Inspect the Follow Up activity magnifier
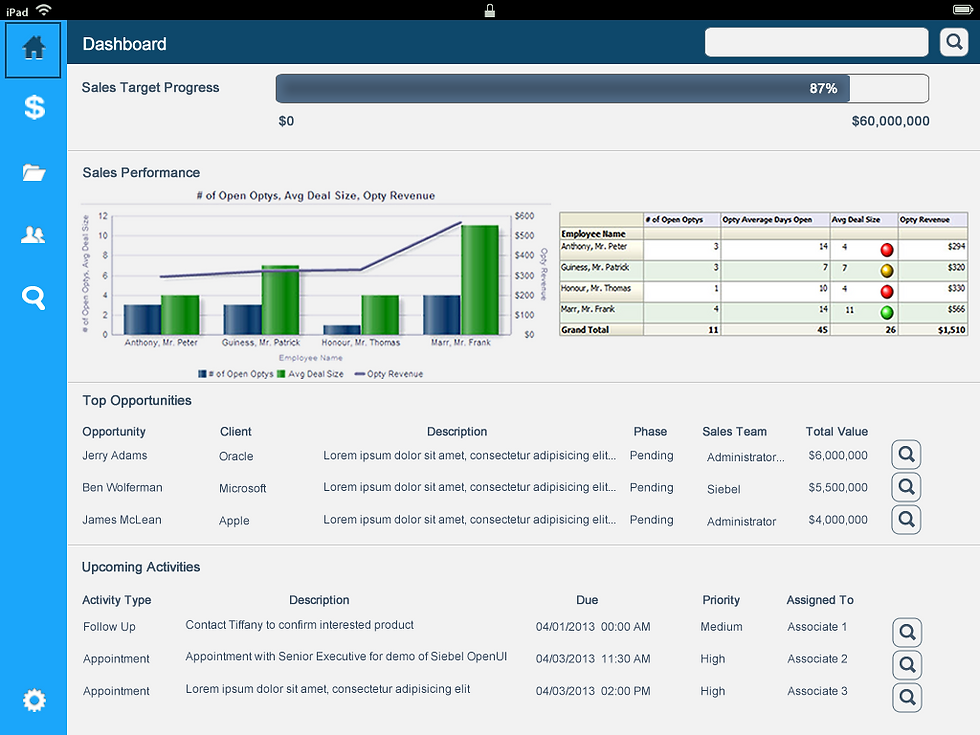Image resolution: width=980 pixels, height=735 pixels. (907, 632)
